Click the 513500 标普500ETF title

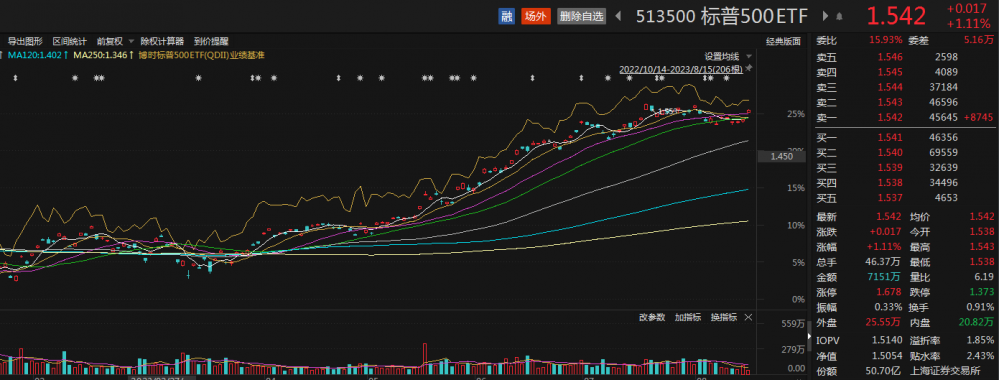pos(722,17)
